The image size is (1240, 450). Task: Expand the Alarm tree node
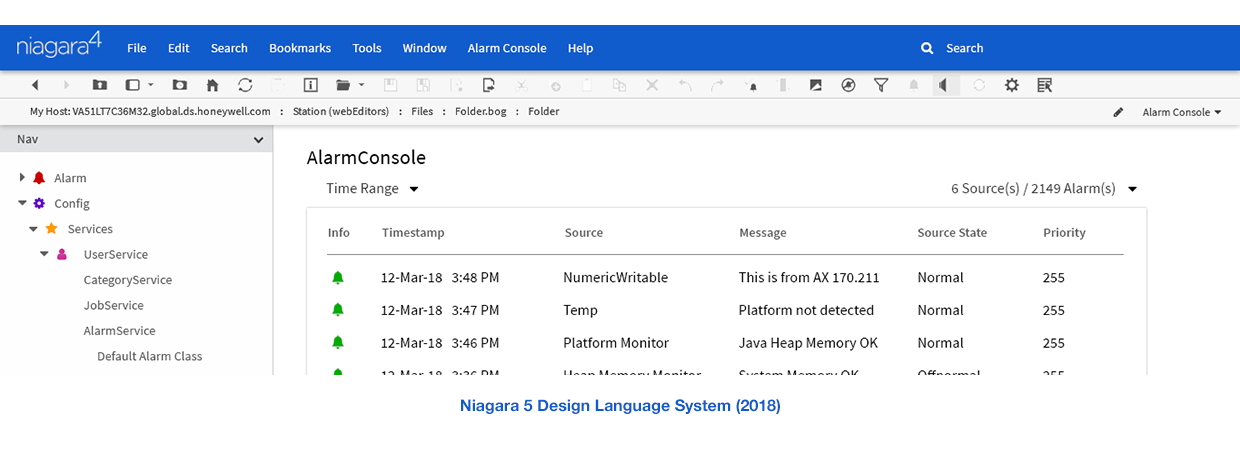point(22,177)
